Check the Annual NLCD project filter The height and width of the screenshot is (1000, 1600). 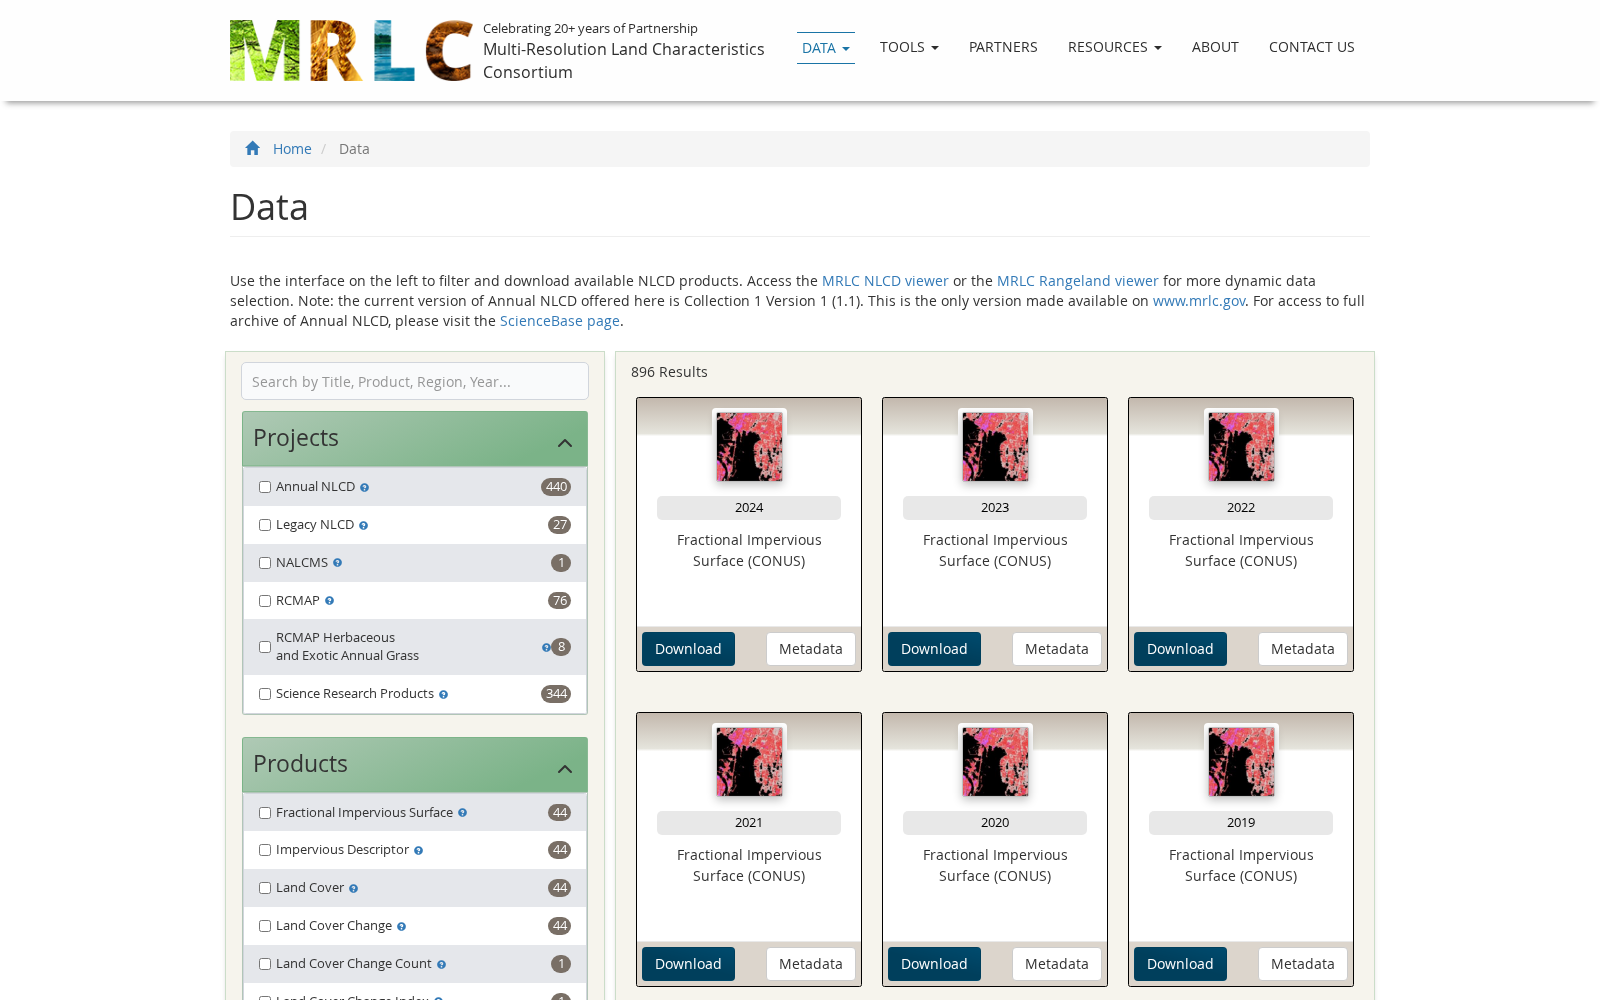point(265,487)
